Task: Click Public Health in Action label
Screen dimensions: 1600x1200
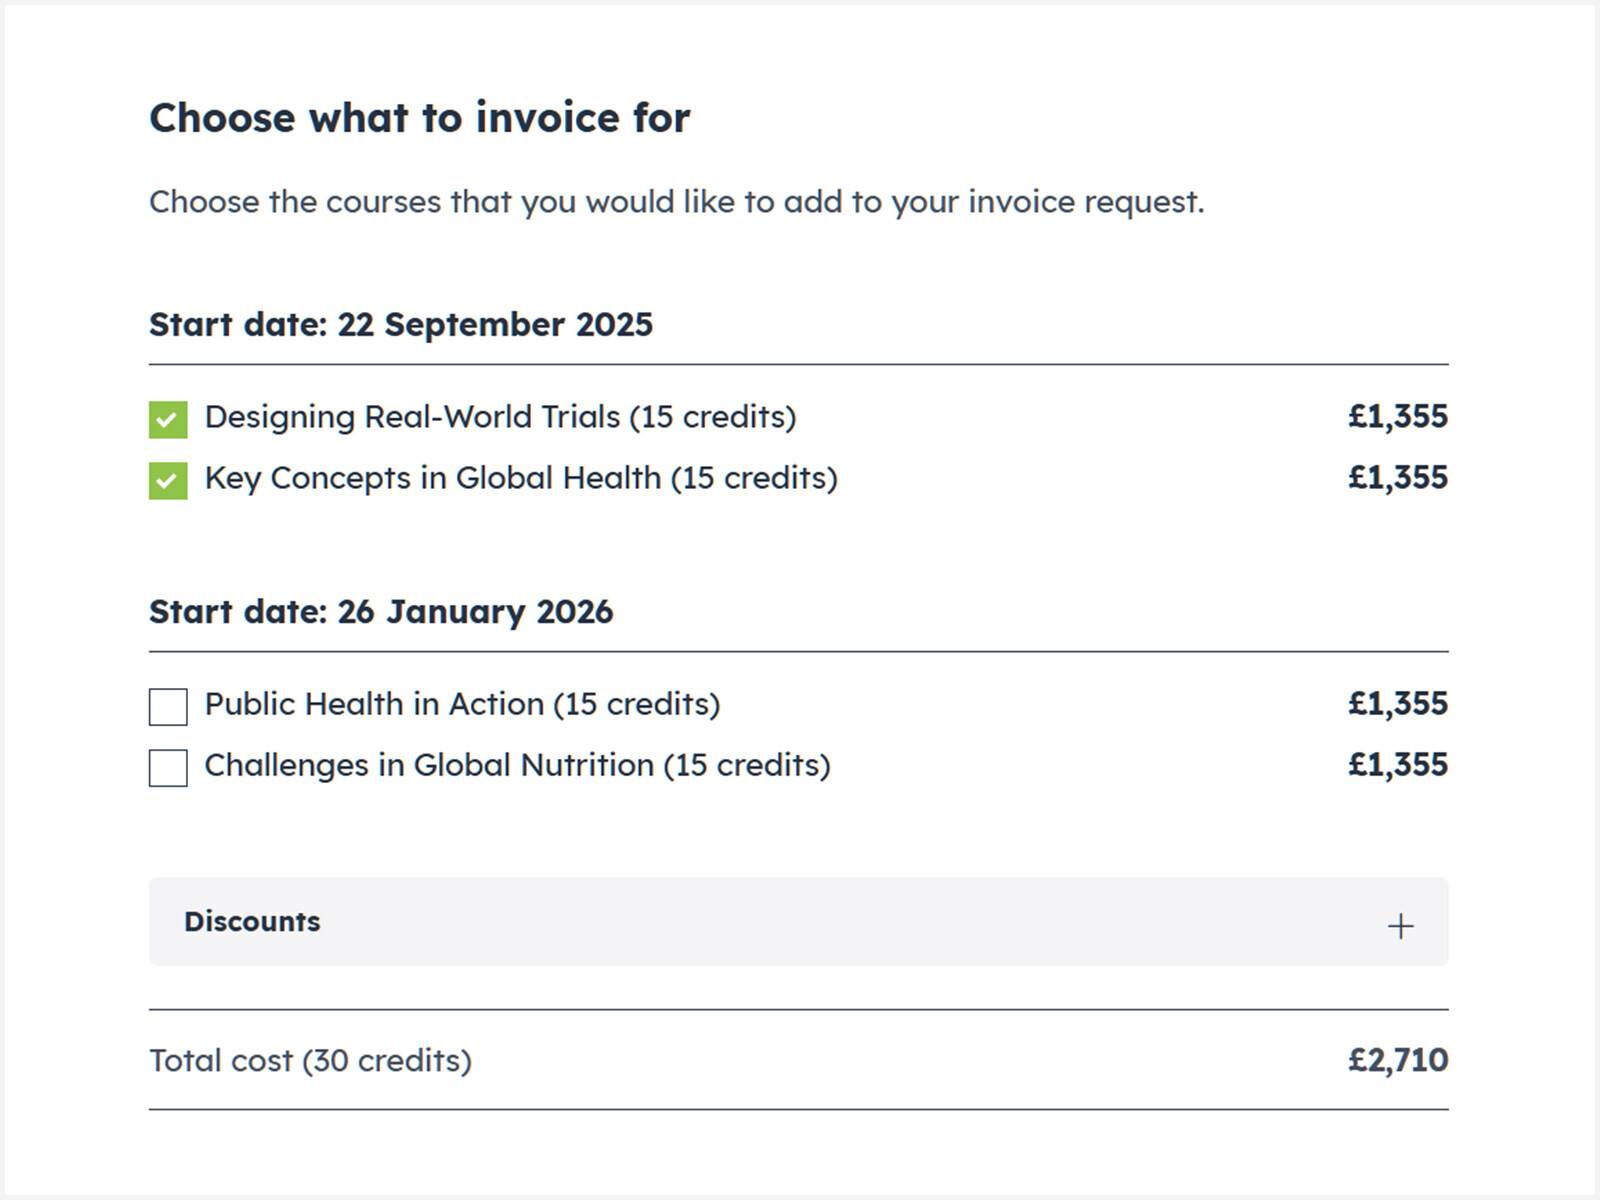Action: pyautogui.click(x=462, y=704)
